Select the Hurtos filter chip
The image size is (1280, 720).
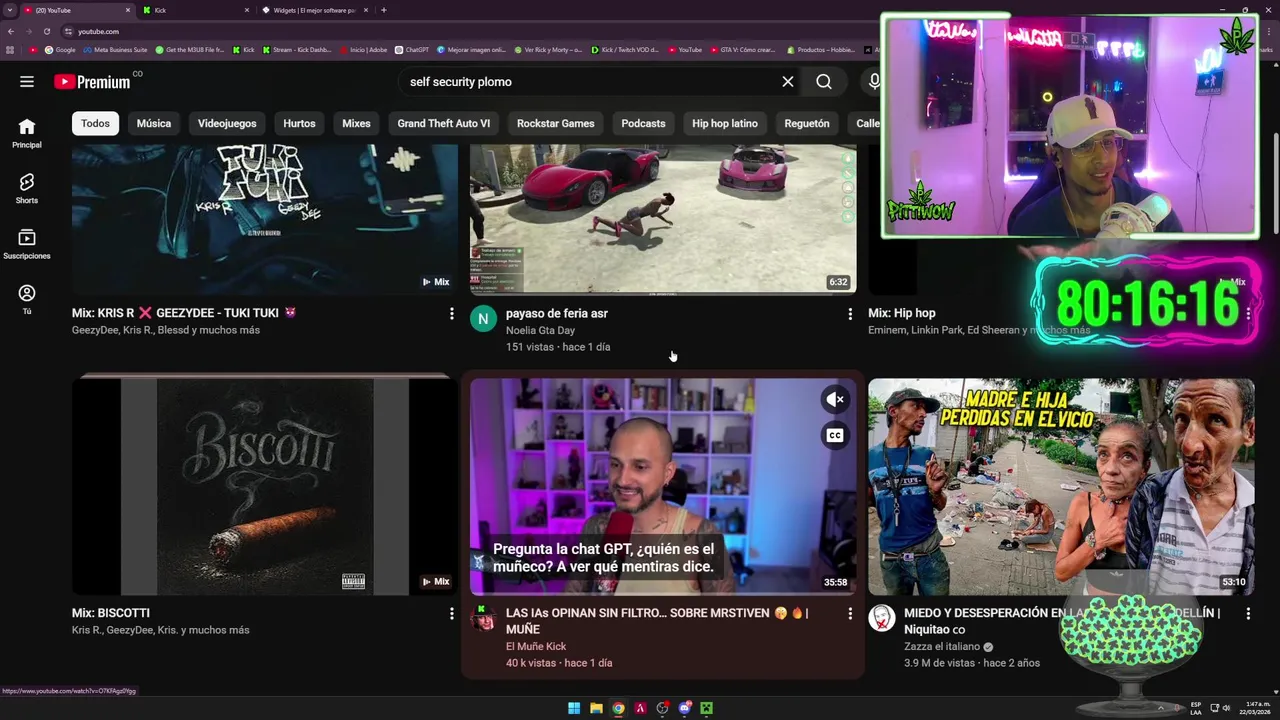click(x=299, y=123)
